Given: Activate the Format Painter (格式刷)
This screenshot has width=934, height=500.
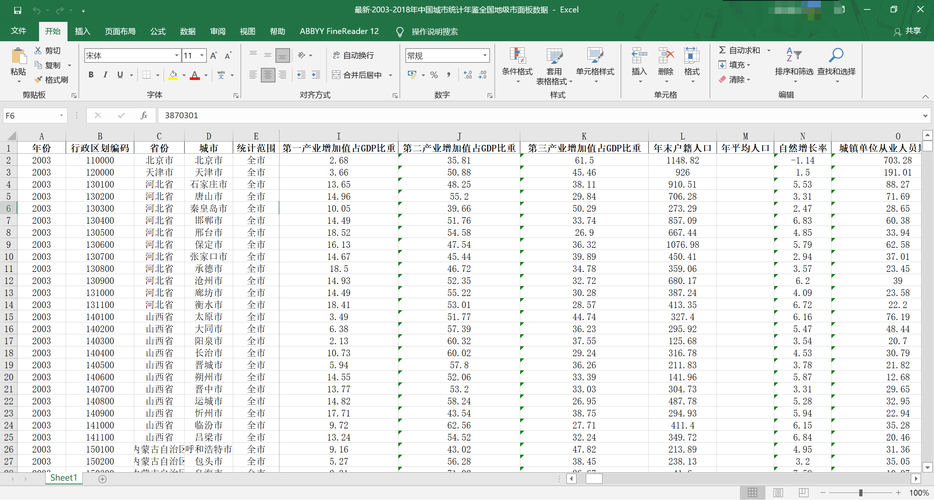Looking at the screenshot, I should tap(51, 79).
